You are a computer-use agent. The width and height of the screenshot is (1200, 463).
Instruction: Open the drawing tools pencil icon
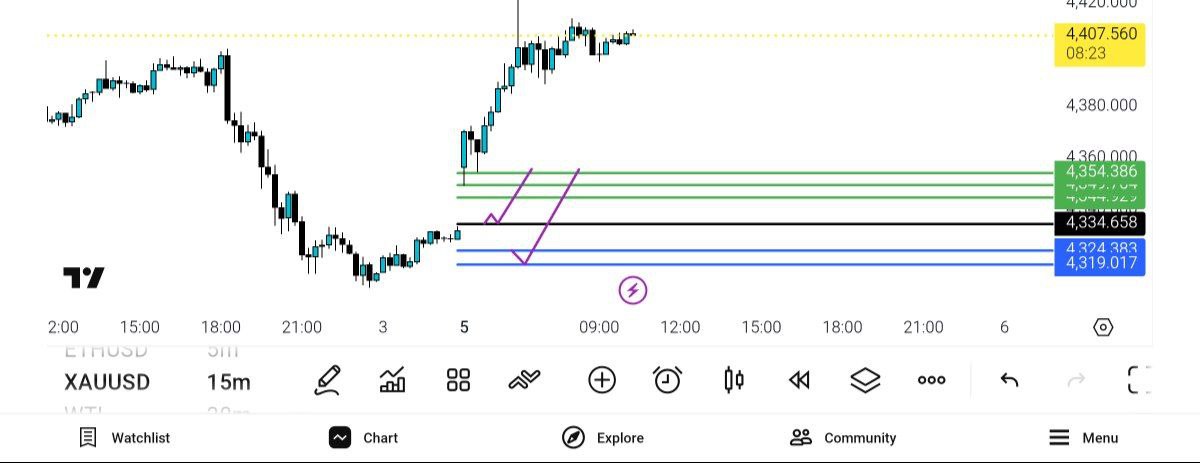[x=327, y=380]
